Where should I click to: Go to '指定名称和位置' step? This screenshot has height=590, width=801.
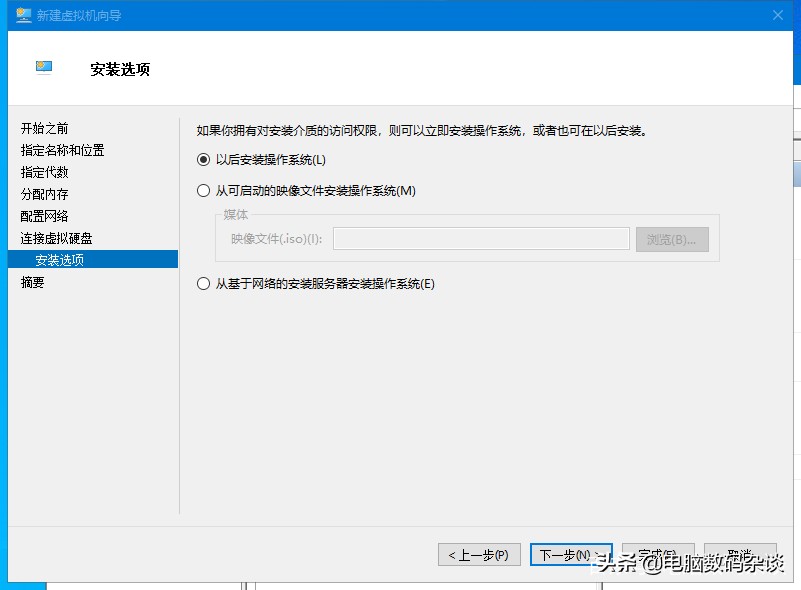click(x=58, y=150)
